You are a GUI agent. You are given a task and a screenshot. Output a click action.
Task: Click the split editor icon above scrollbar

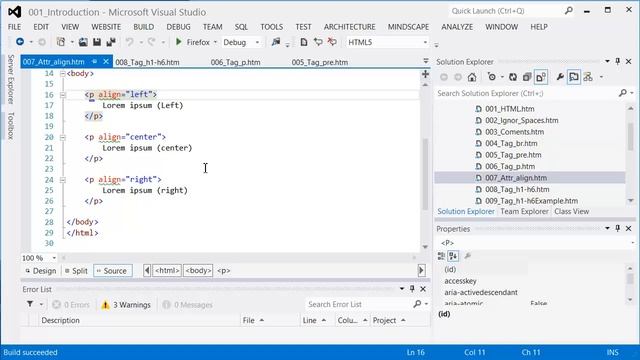click(425, 74)
